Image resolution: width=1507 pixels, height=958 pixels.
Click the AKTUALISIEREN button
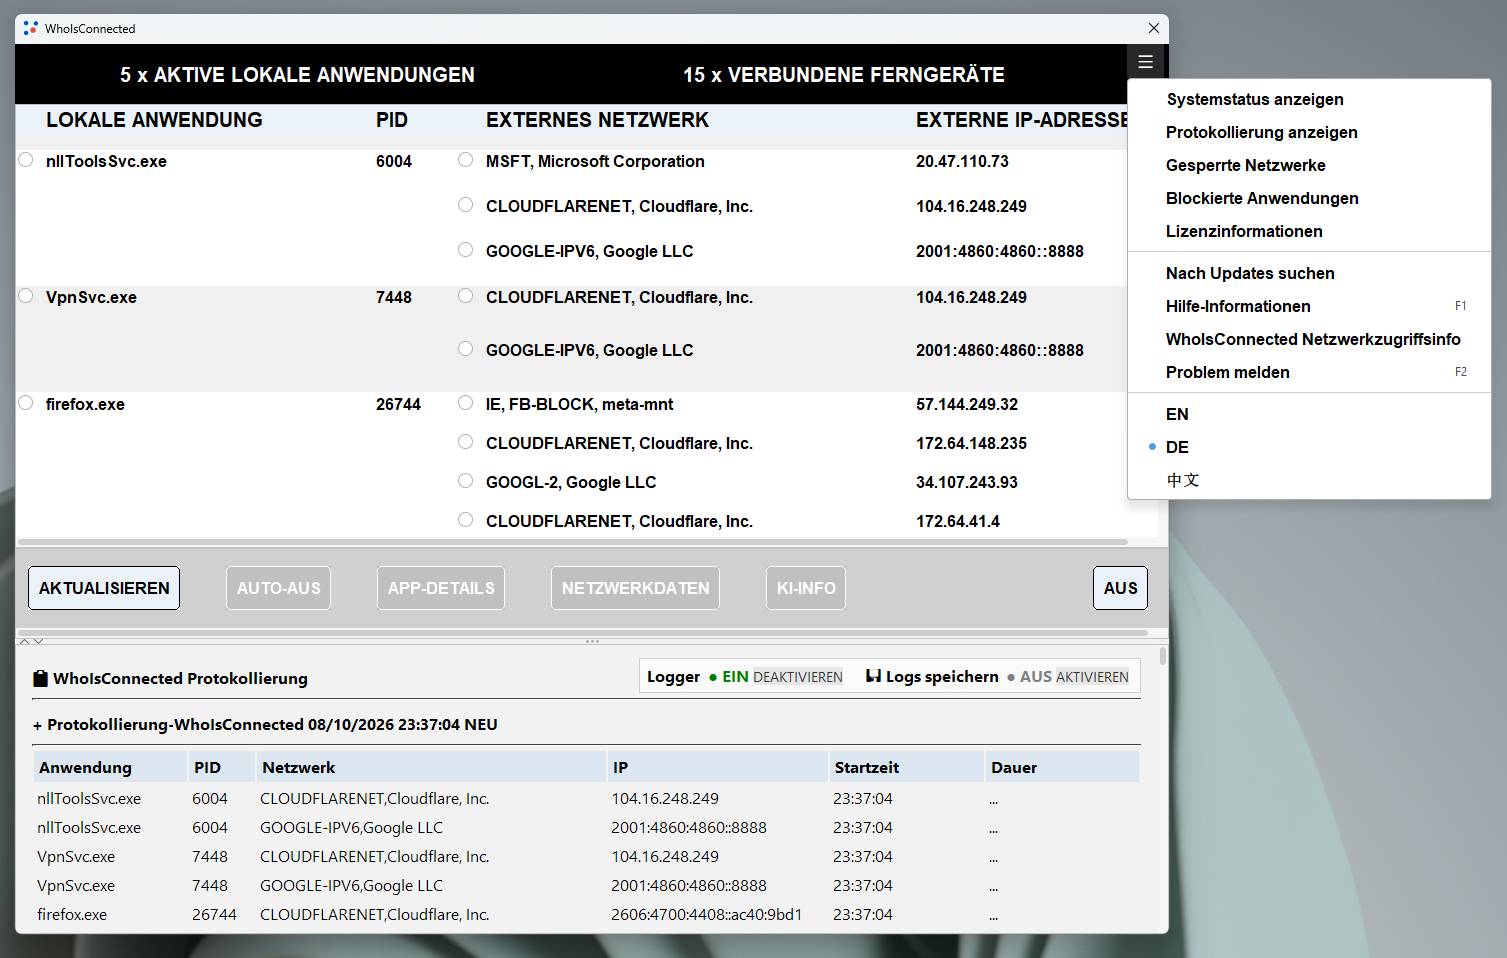click(104, 588)
